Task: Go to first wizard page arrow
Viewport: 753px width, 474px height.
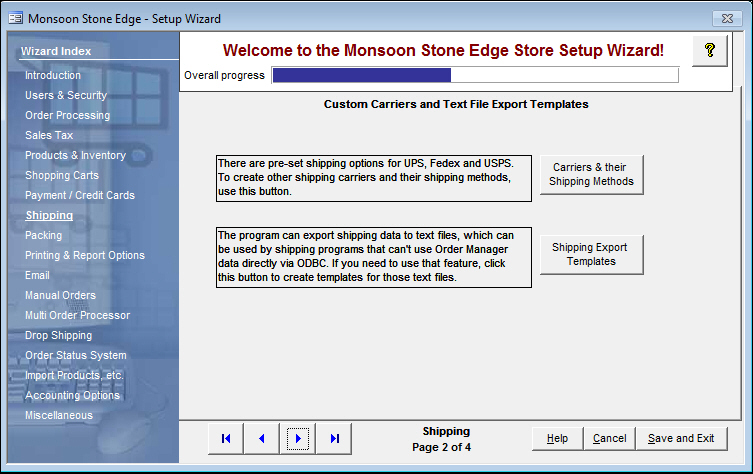Action: [x=226, y=438]
